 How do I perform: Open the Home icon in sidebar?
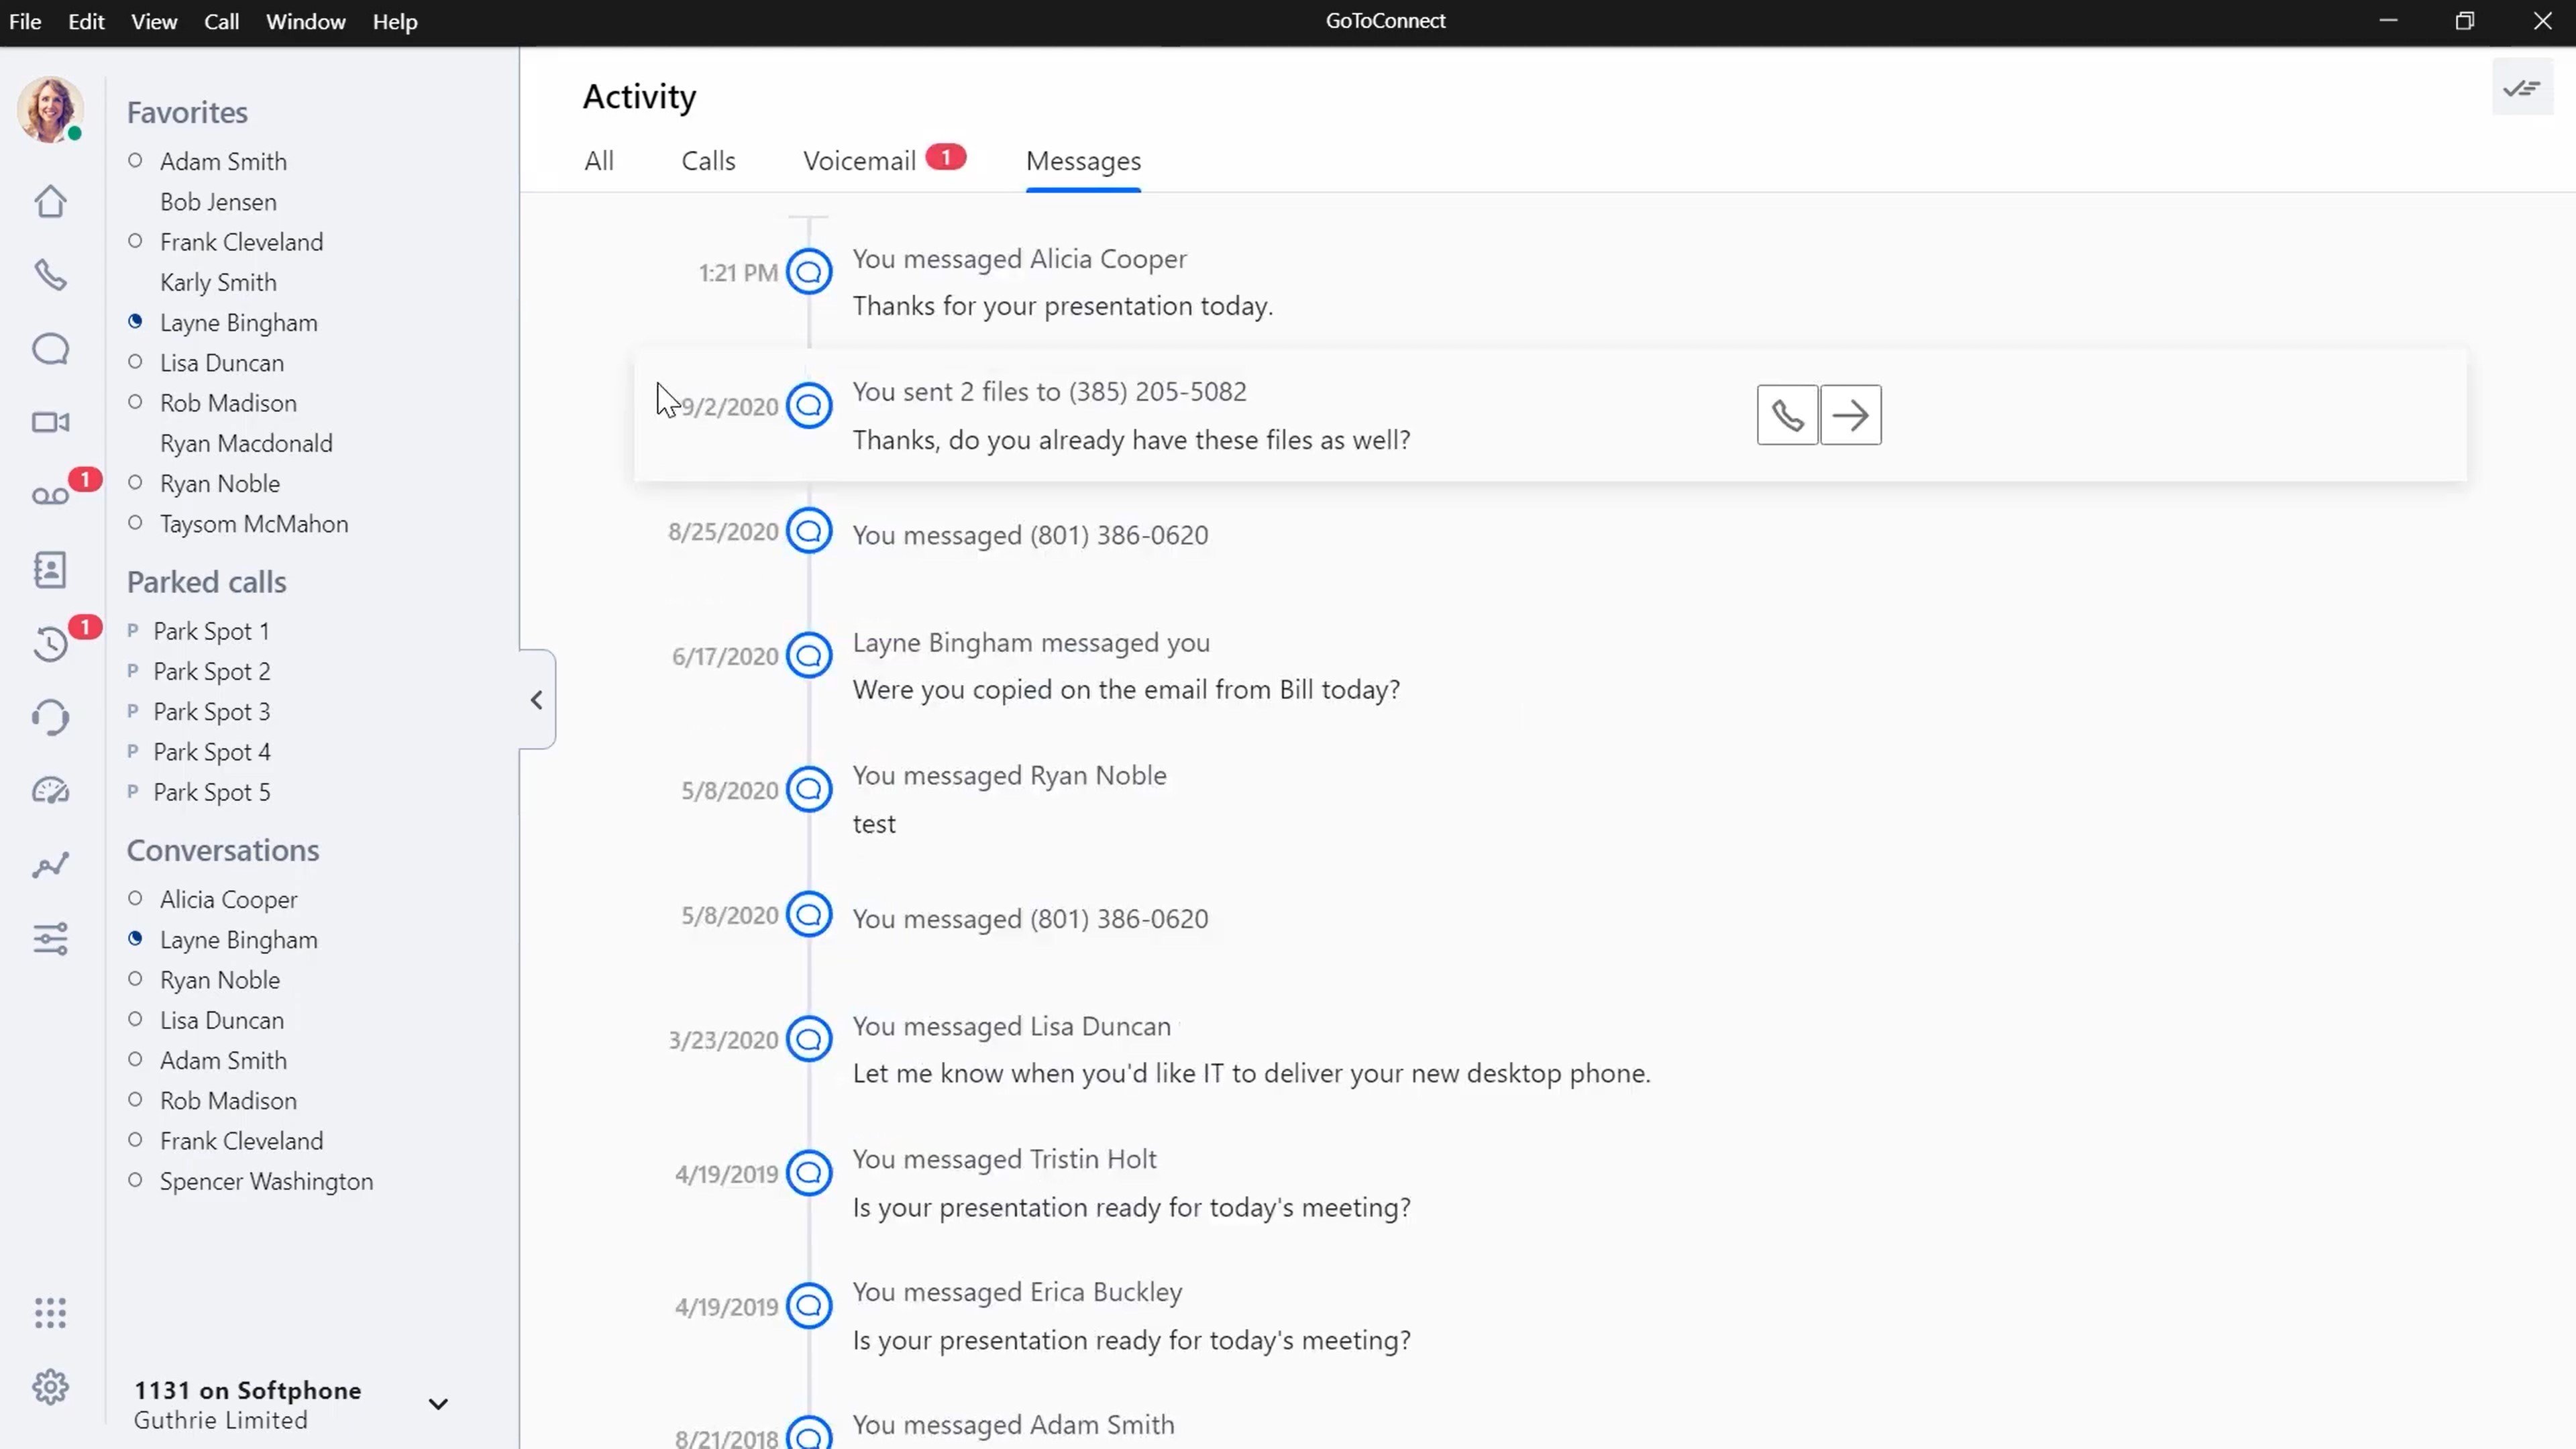point(50,201)
